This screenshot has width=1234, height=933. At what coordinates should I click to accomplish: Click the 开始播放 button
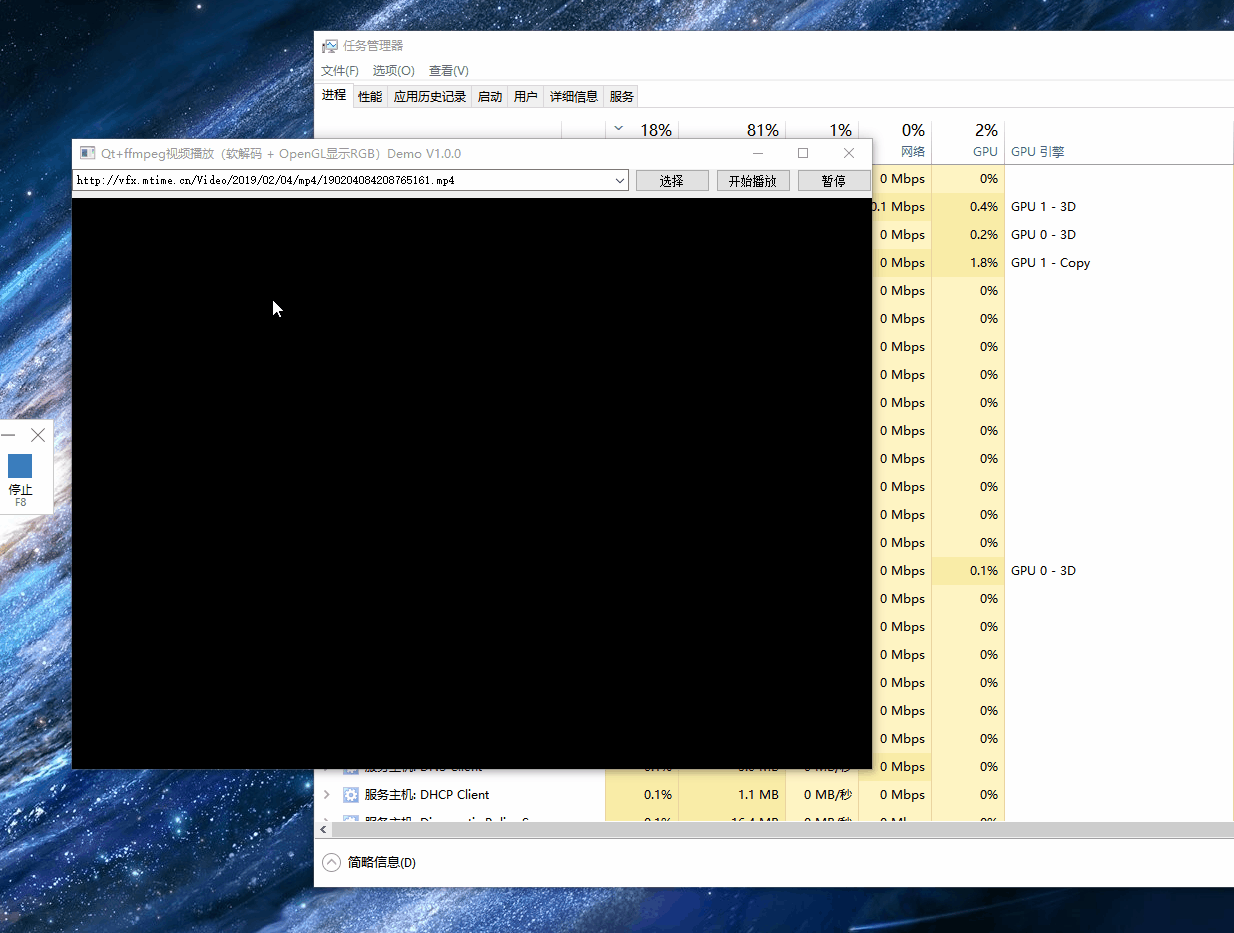pyautogui.click(x=753, y=181)
